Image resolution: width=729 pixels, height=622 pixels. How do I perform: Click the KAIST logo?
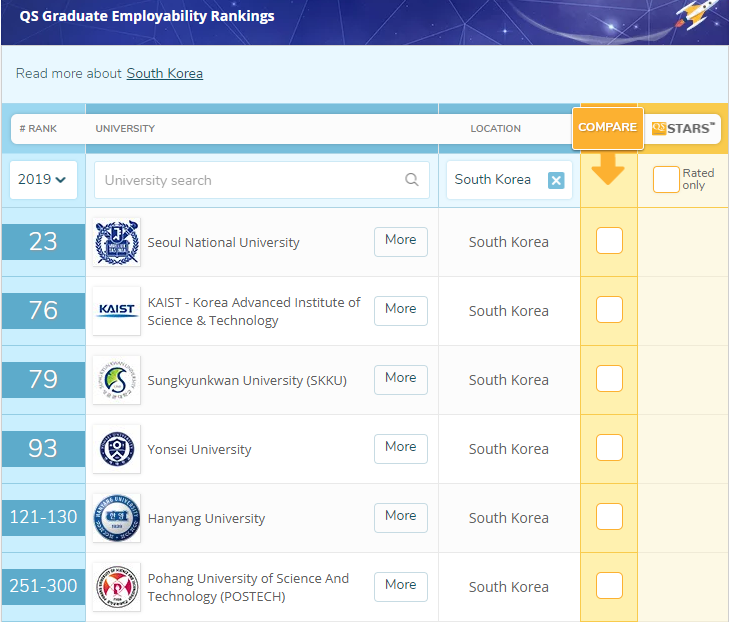click(116, 311)
